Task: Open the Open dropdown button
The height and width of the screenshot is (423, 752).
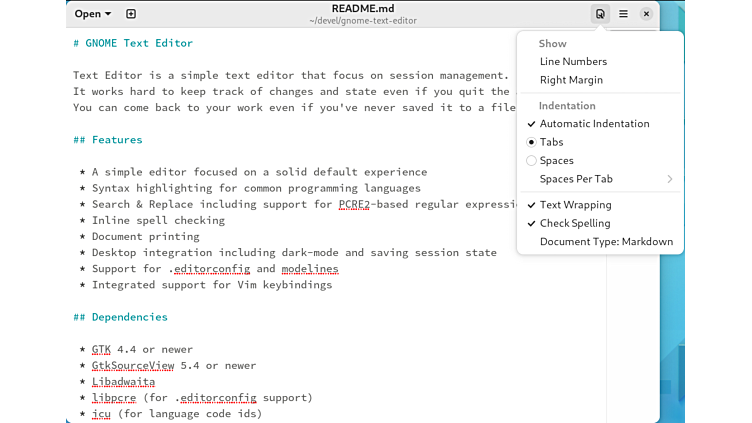Action: [93, 14]
